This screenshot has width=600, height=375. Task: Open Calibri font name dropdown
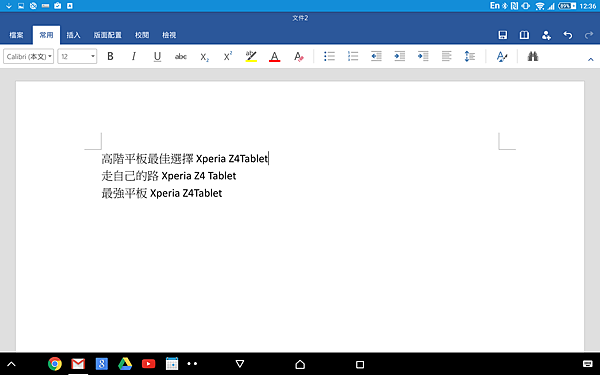click(x=29, y=57)
